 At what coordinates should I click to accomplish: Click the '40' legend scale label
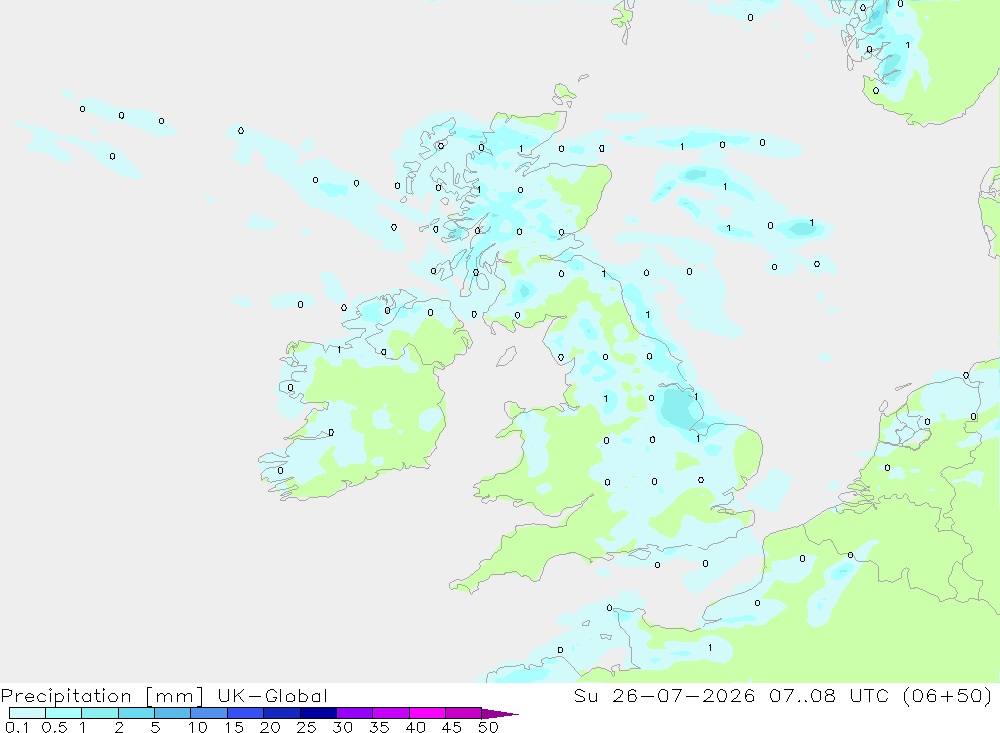pyautogui.click(x=416, y=727)
